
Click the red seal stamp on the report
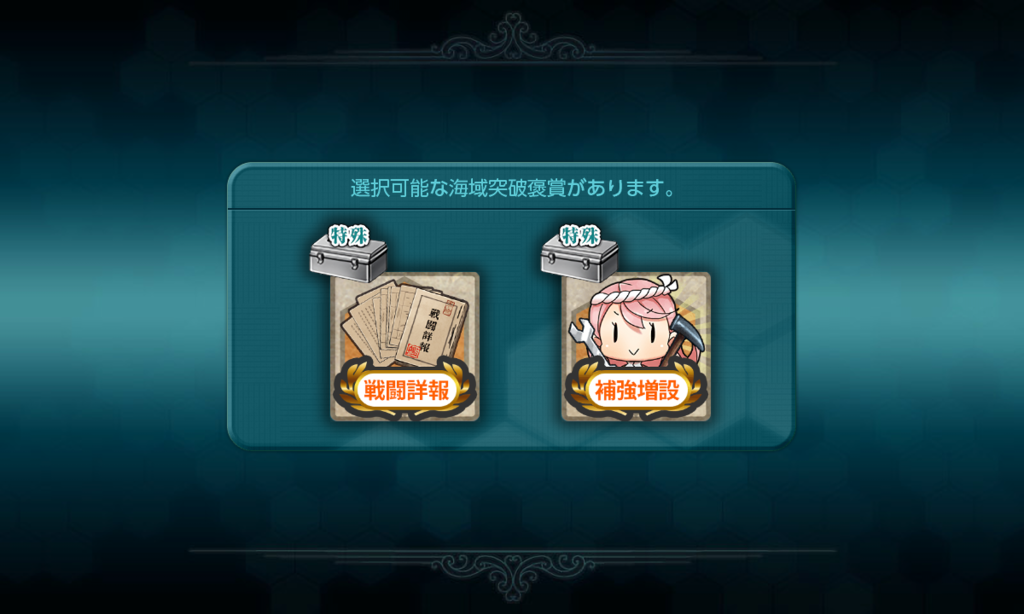point(415,353)
